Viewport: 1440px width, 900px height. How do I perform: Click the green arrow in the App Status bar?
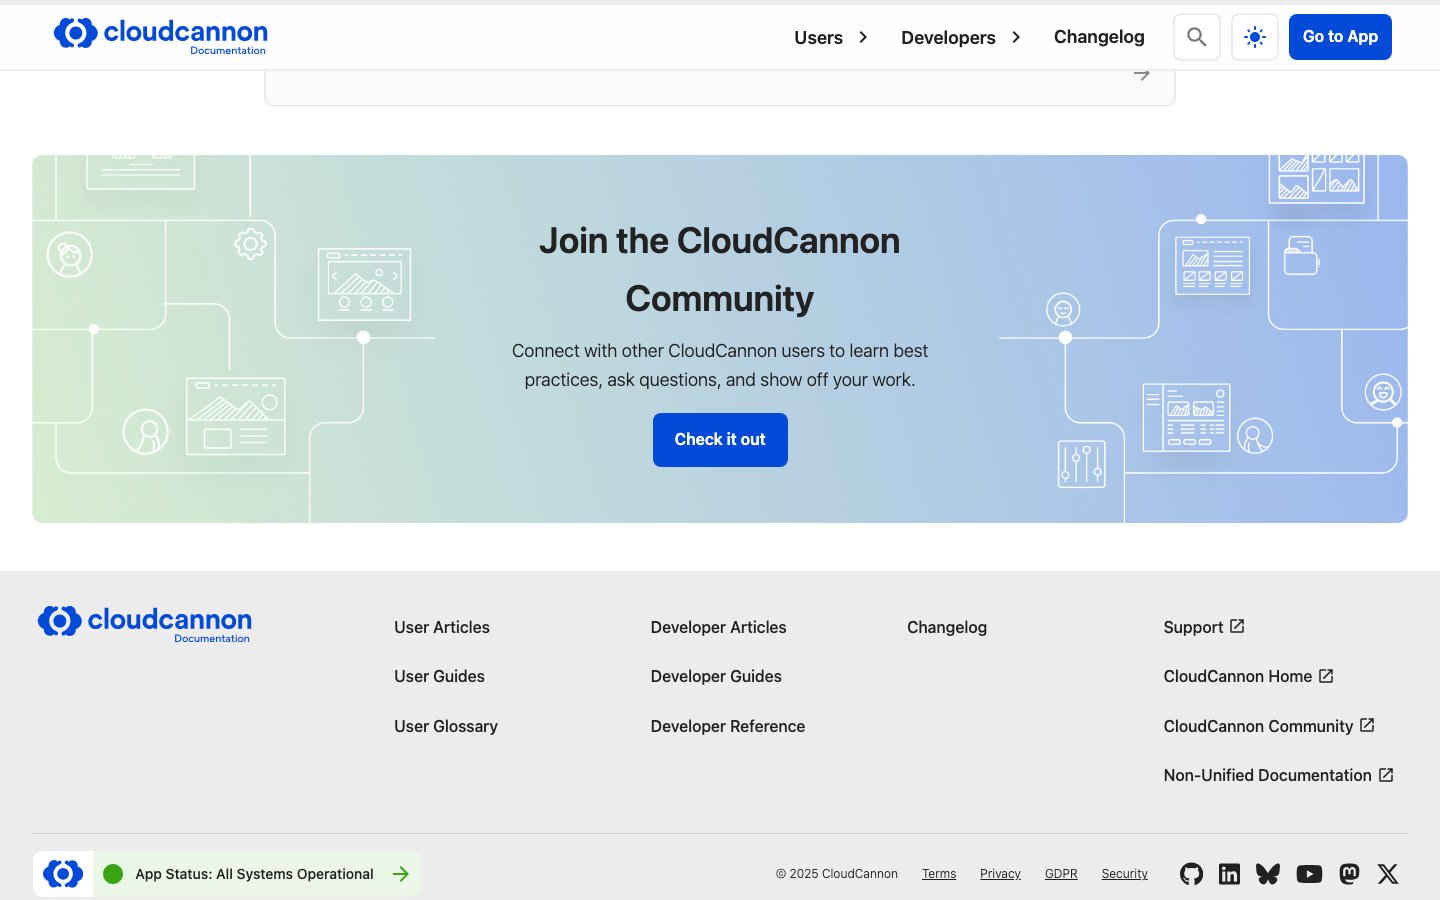pyautogui.click(x=401, y=874)
